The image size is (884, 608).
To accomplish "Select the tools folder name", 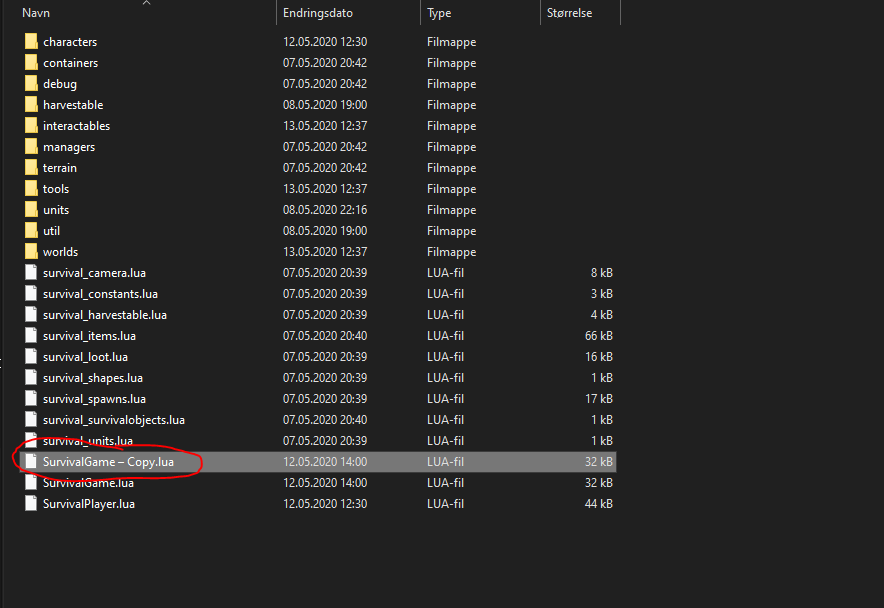I will [x=56, y=188].
